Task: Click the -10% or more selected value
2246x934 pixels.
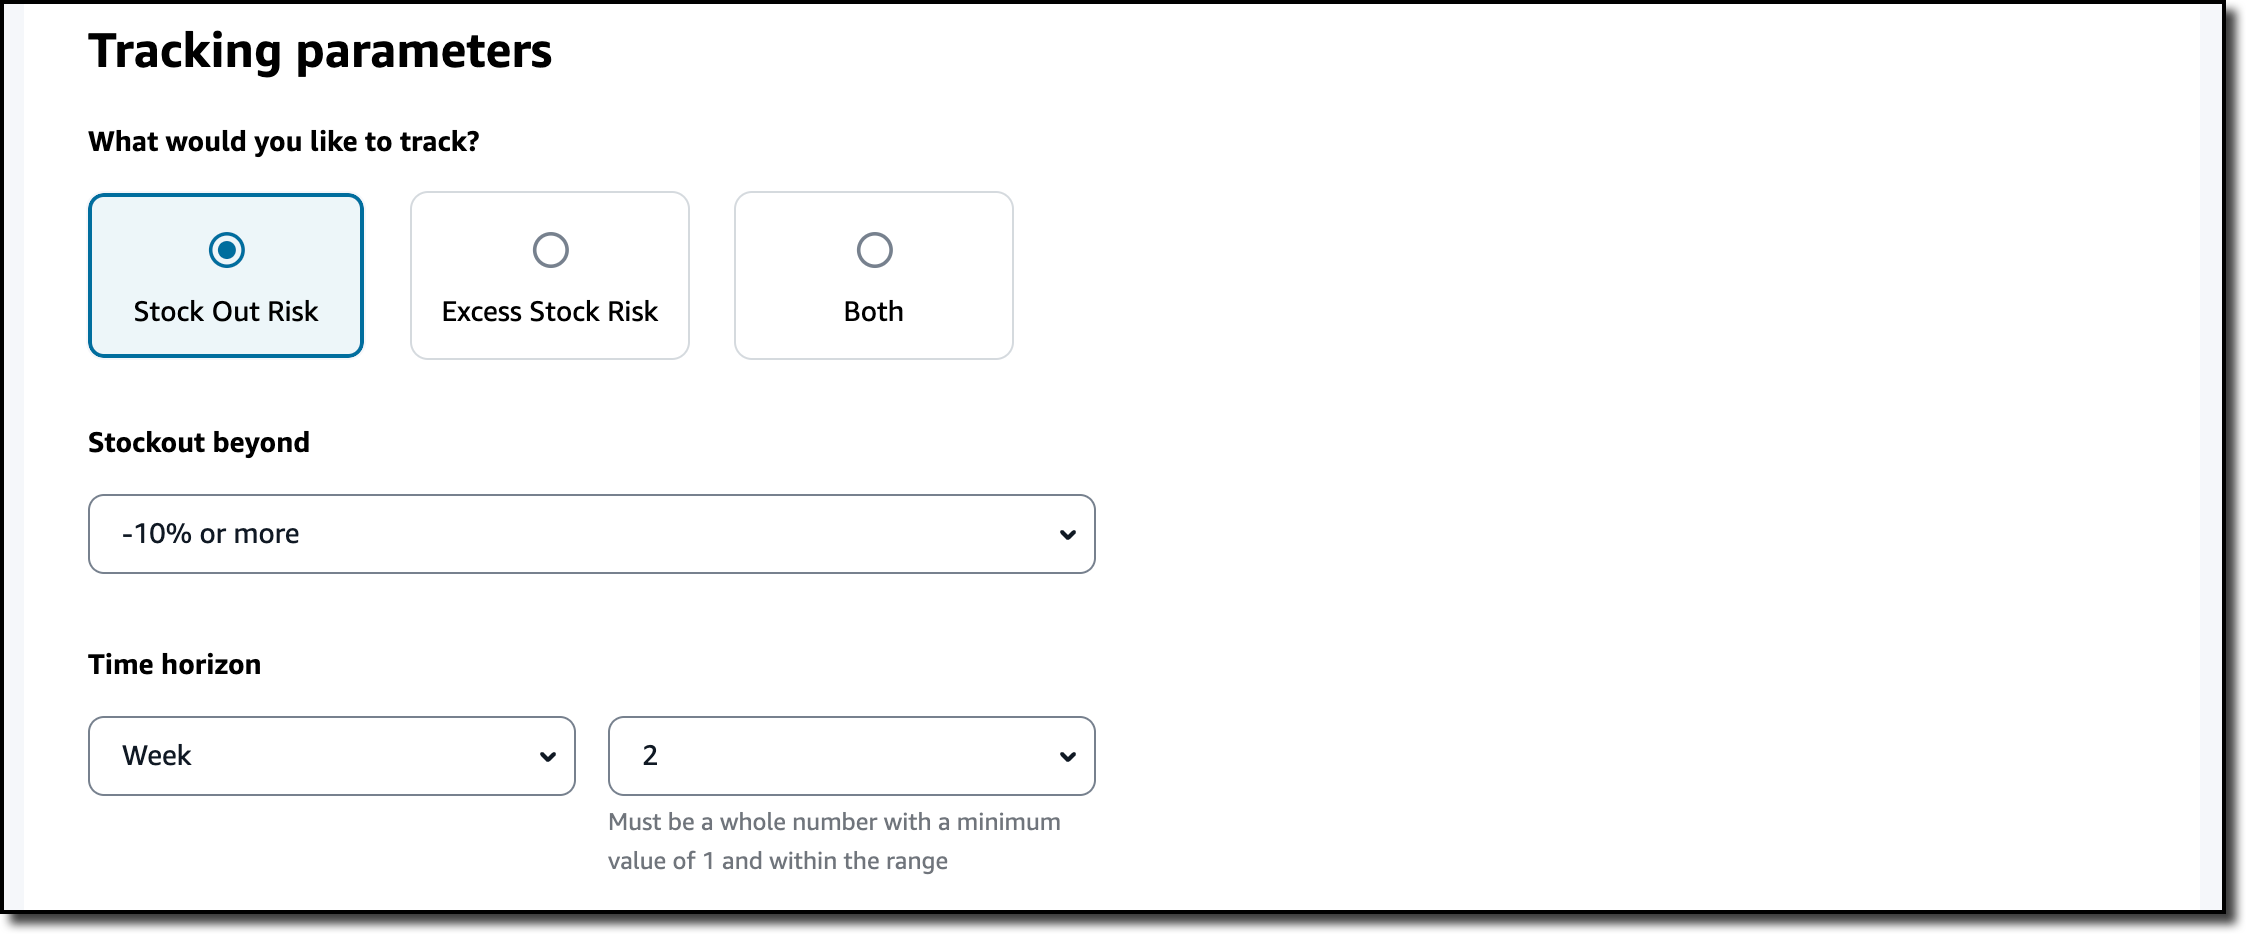Action: point(211,534)
